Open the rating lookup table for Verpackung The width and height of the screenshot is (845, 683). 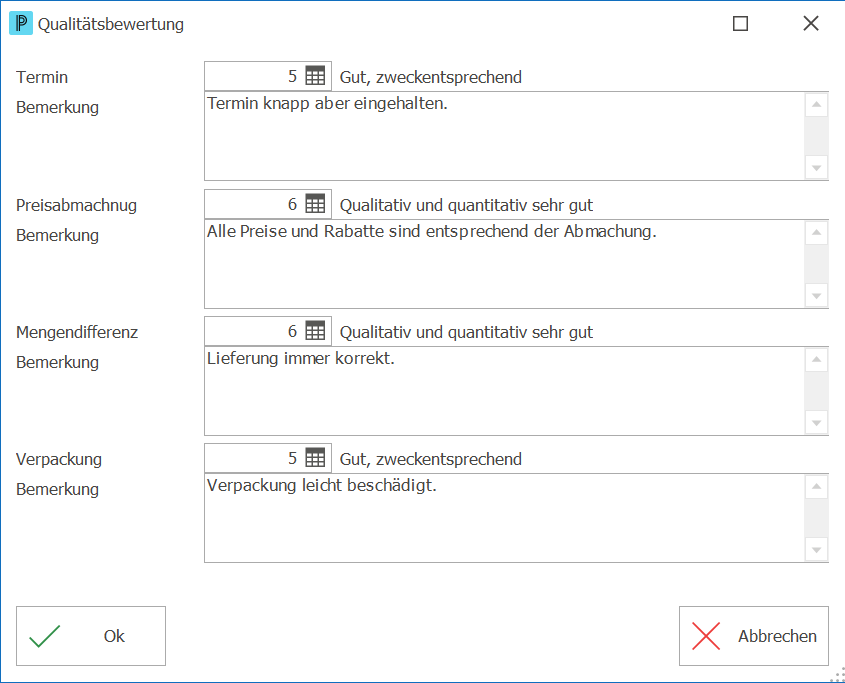pyautogui.click(x=315, y=458)
